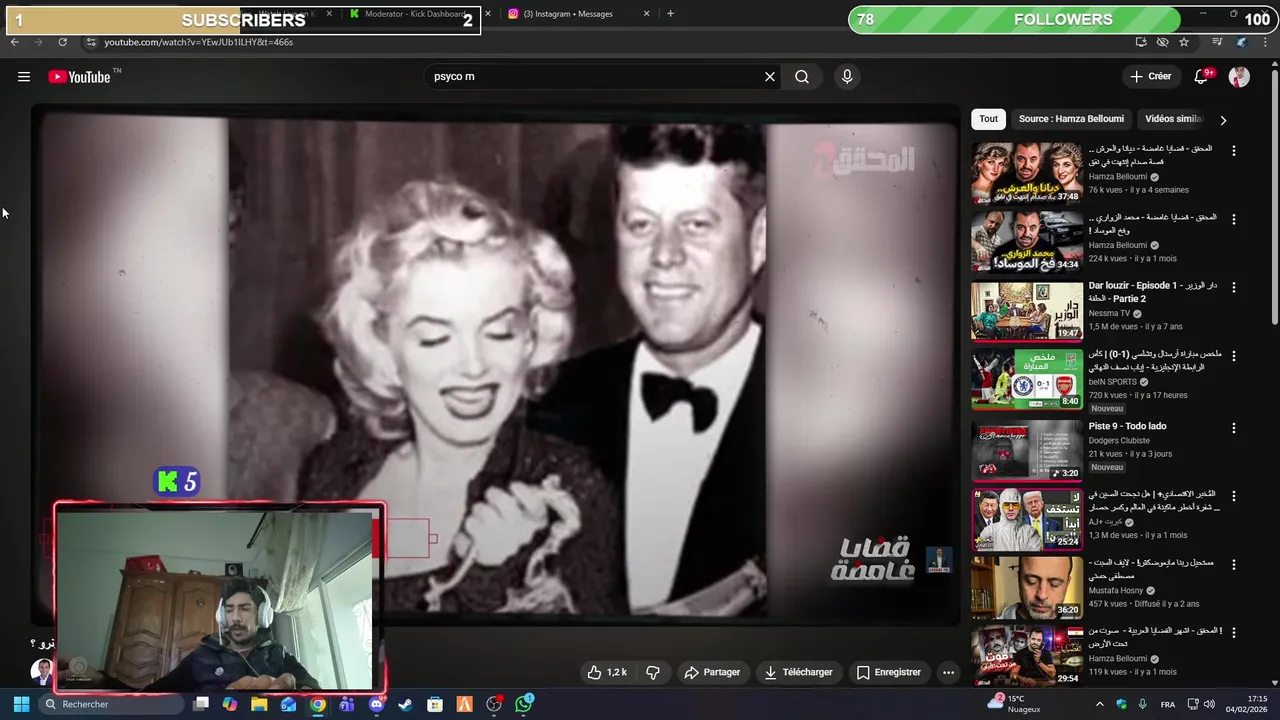The width and height of the screenshot is (1280, 720).
Task: Like the video with 1,2 k likes
Action: 607,673
